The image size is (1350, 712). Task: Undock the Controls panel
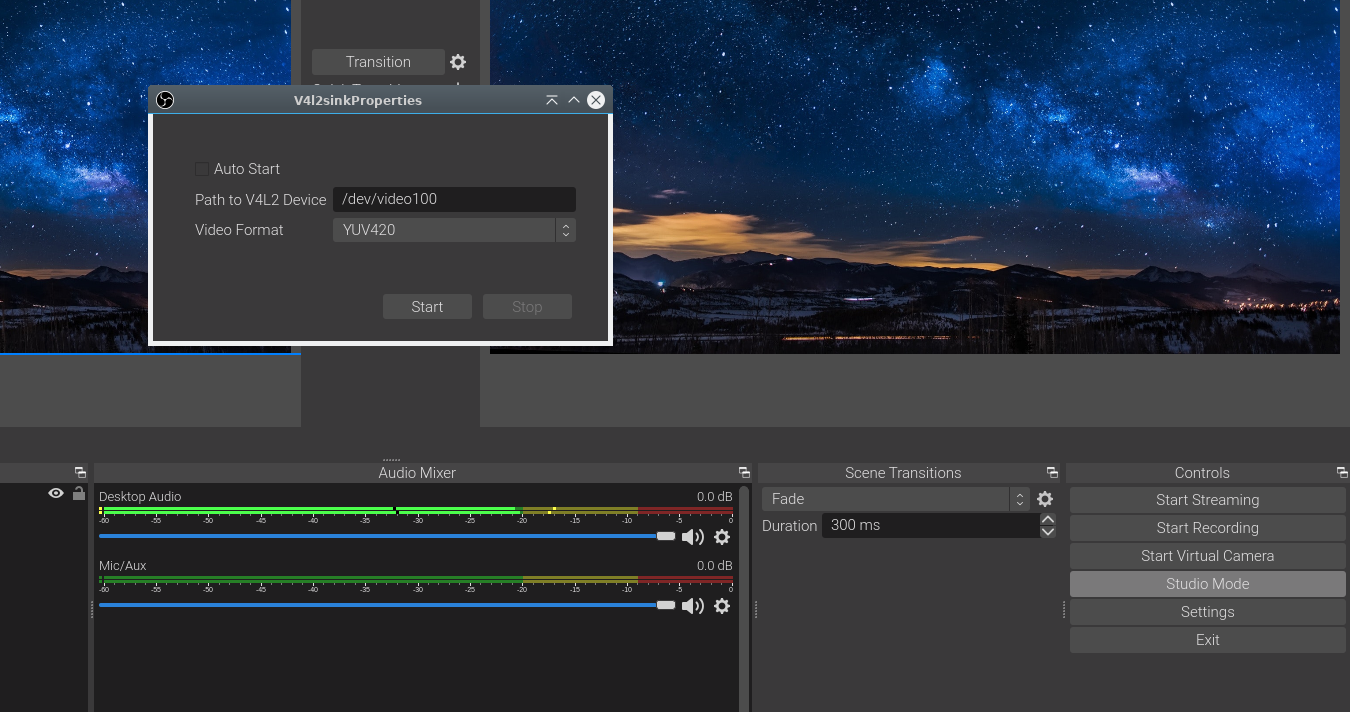pyautogui.click(x=1342, y=473)
